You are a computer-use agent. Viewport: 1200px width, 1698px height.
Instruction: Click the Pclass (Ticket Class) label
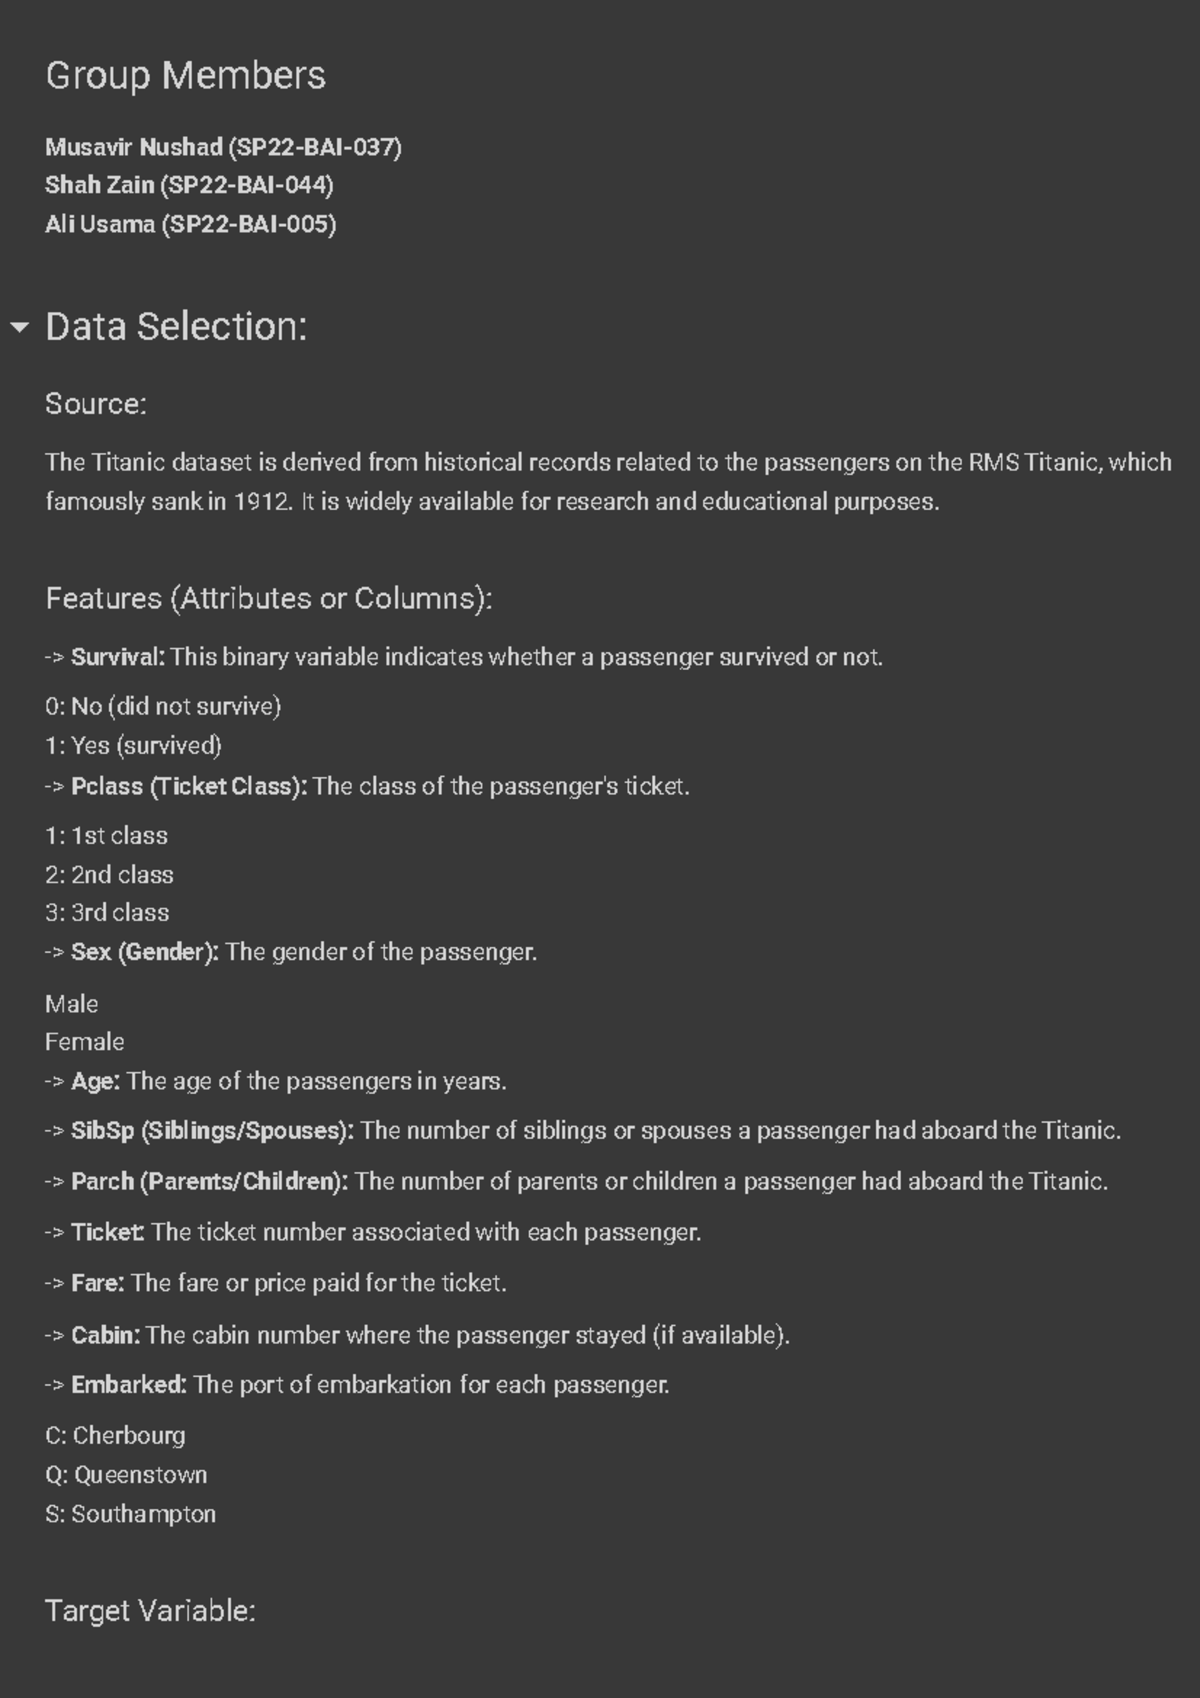coord(188,786)
